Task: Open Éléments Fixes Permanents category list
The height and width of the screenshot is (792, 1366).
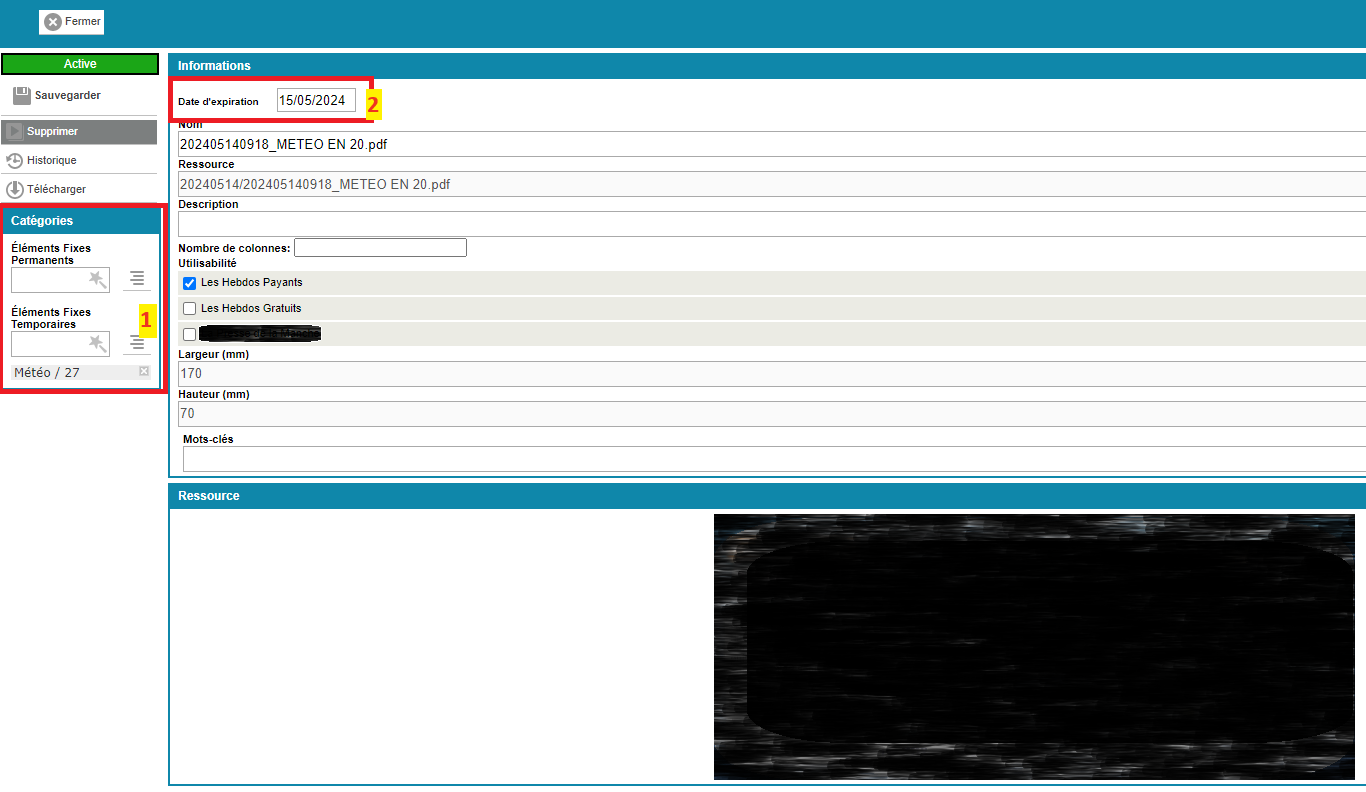Action: pos(137,279)
